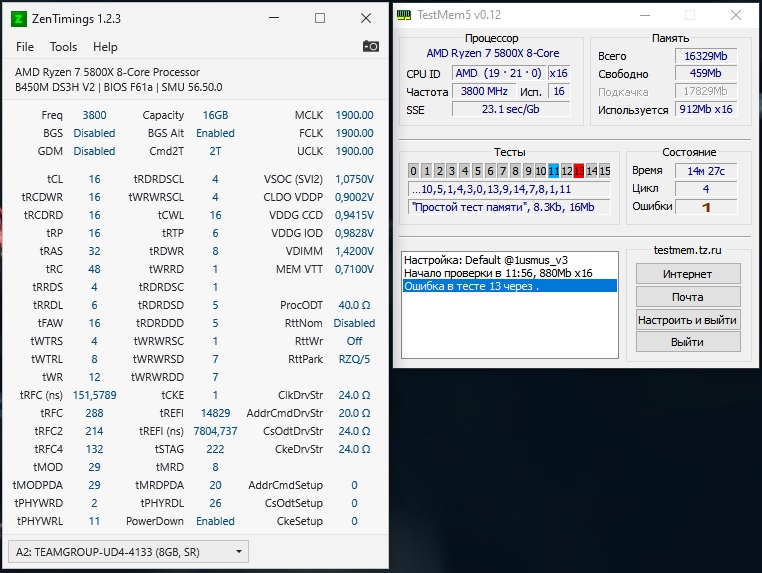
Task: Take a screenshot with ZenTimings camera icon
Action: (371, 47)
